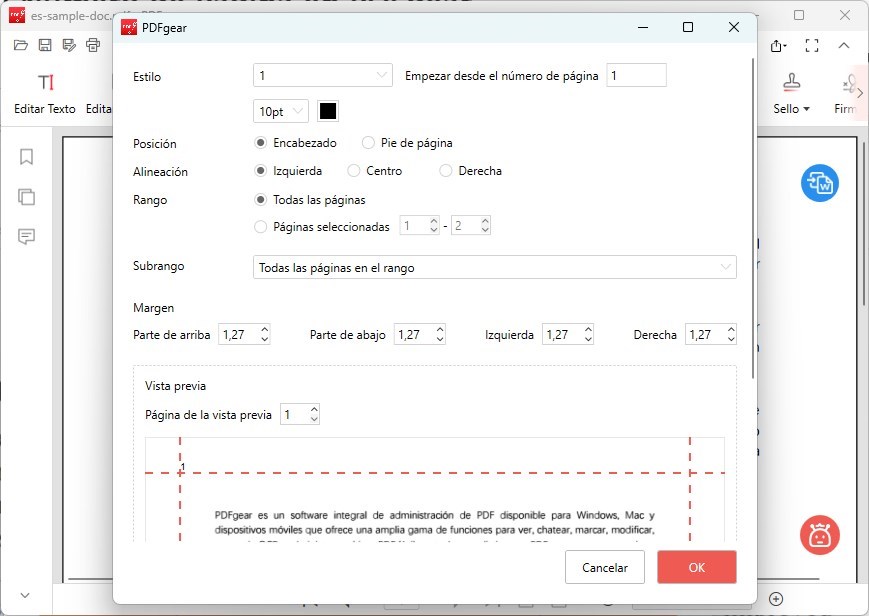
Task: Open the Bookmarks sidebar panel
Action: tap(27, 157)
